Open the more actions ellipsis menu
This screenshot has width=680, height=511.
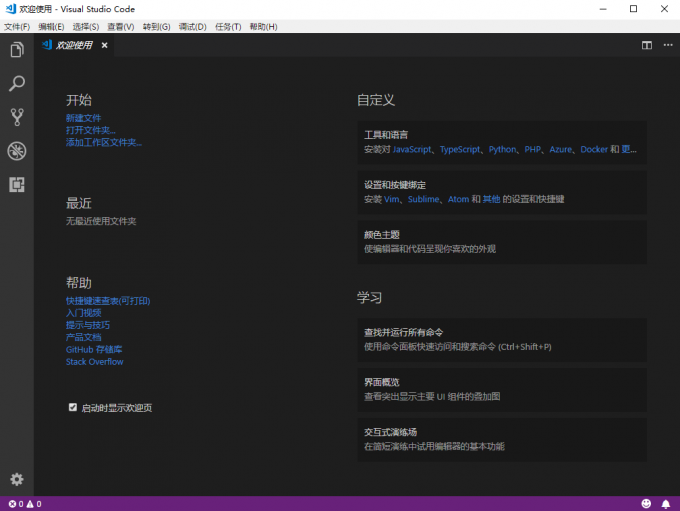tap(668, 45)
